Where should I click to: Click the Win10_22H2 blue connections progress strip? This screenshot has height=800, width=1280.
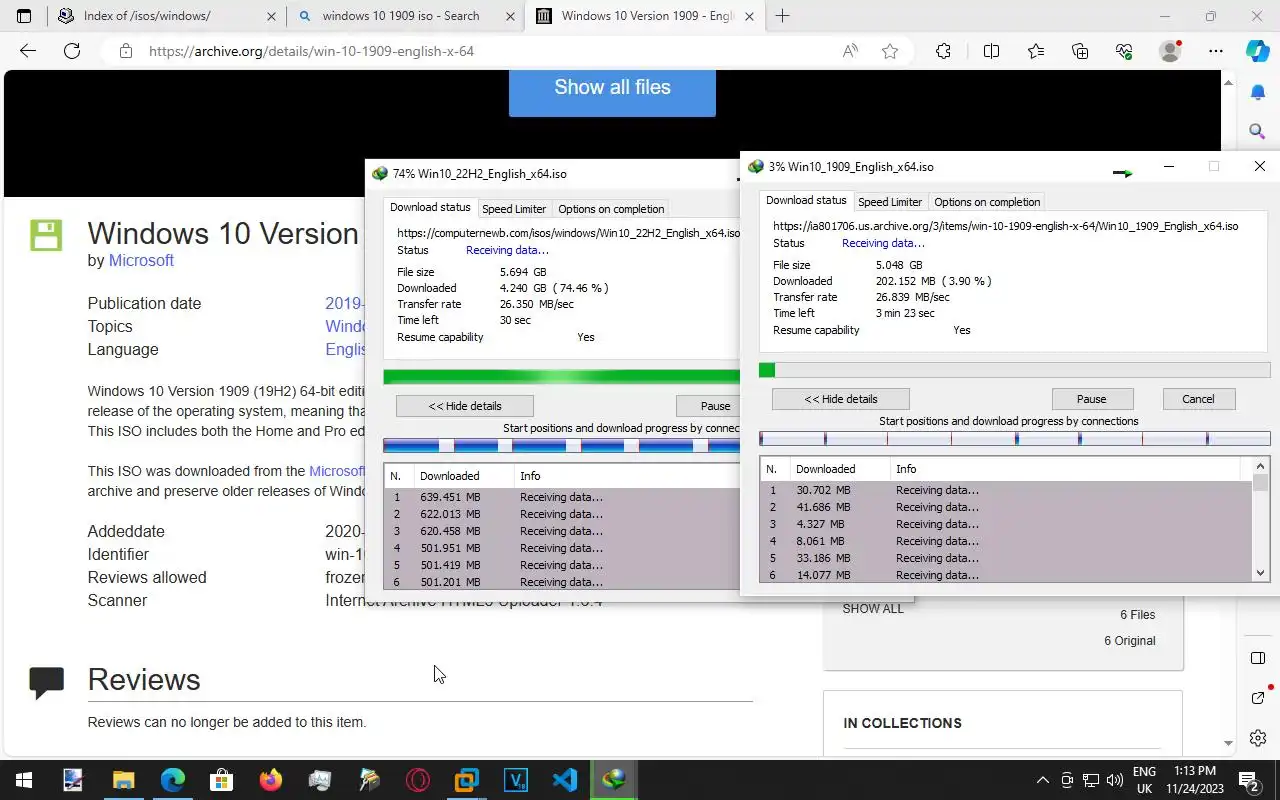pyautogui.click(x=561, y=446)
